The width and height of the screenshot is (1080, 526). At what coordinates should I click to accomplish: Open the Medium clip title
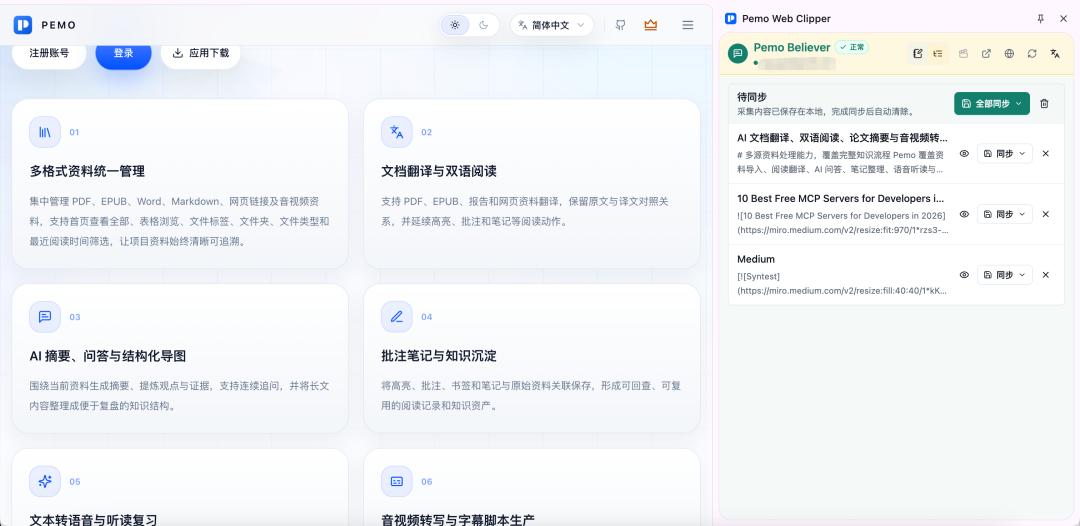756,259
